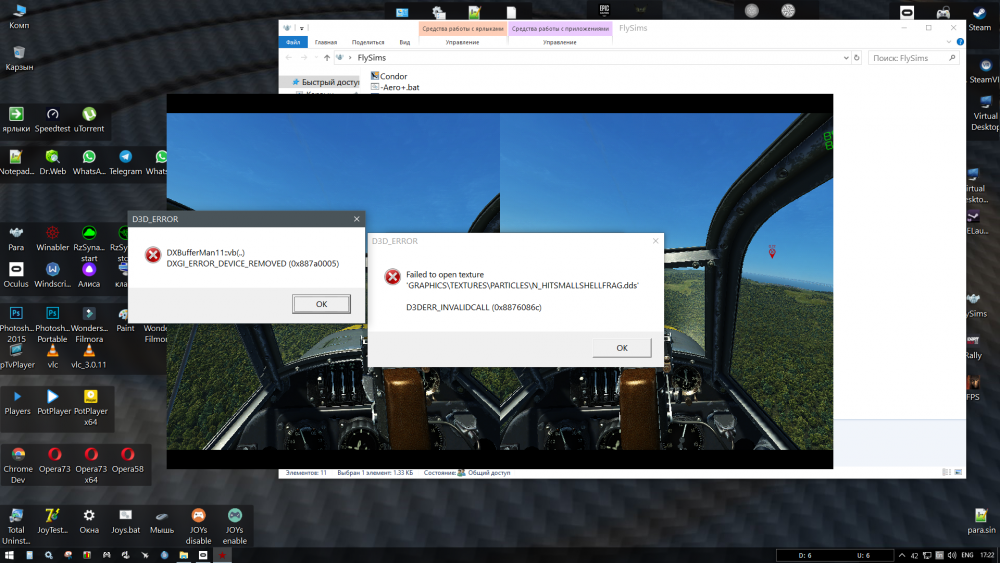The image size is (1000, 563).
Task: Switch Explorer to large icons view
Action: (x=958, y=472)
